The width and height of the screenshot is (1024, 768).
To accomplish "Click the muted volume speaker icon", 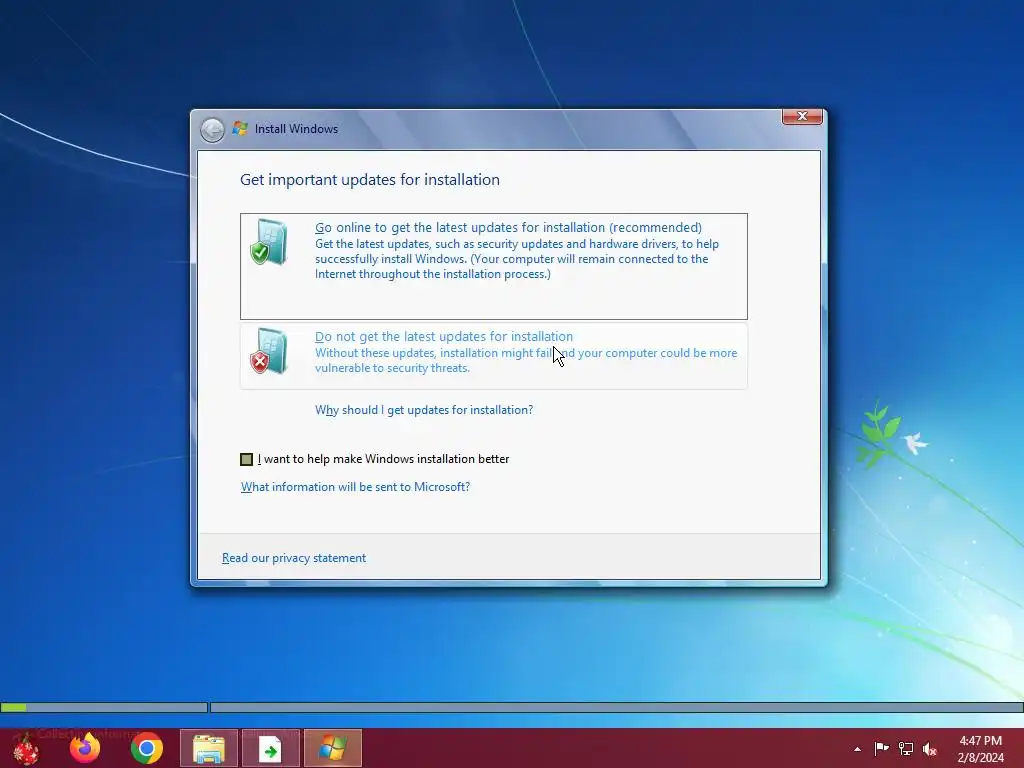I will (930, 749).
